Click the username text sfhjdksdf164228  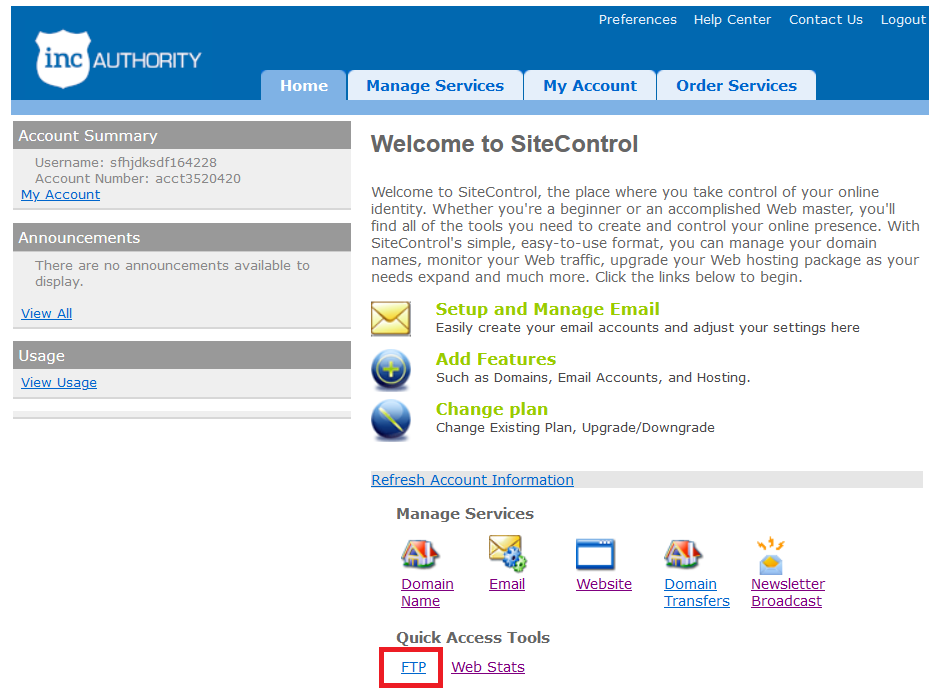click(x=163, y=162)
